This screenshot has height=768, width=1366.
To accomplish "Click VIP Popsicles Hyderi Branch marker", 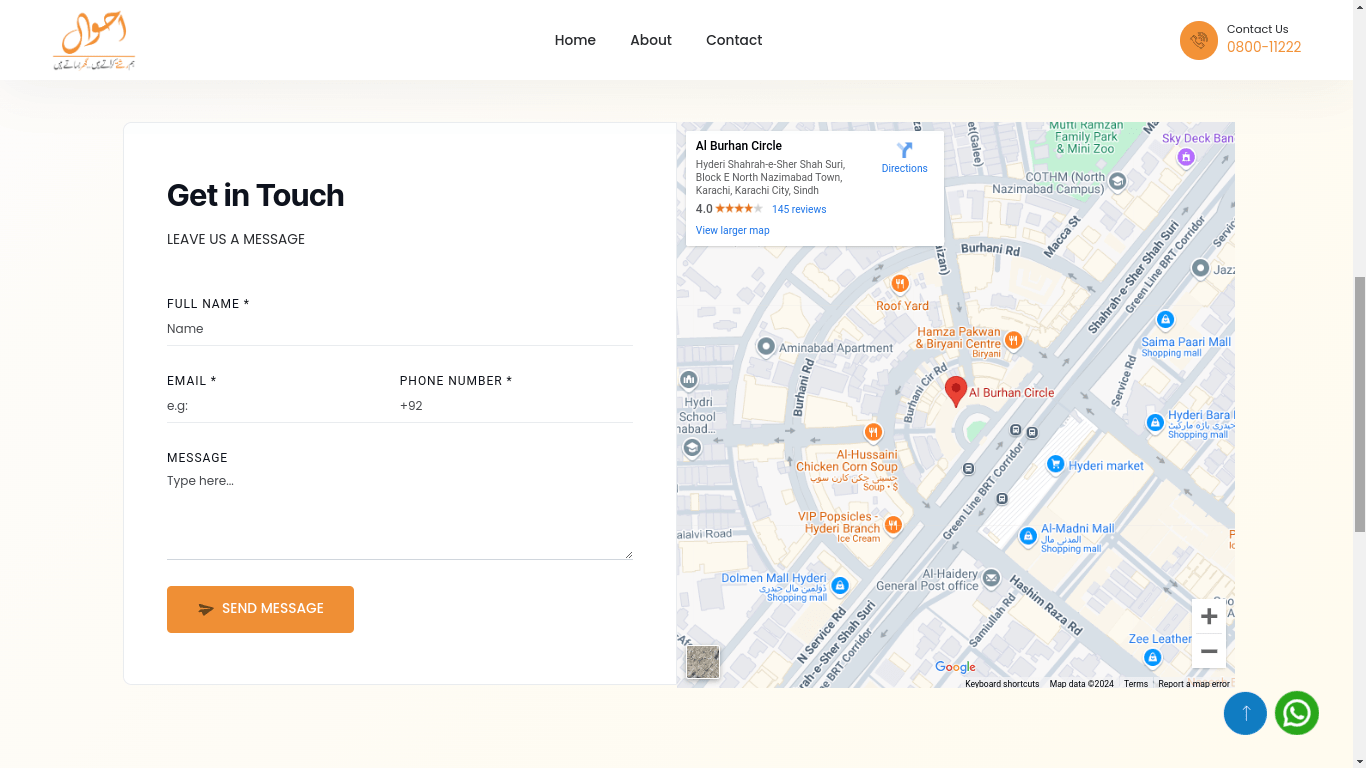I will [x=893, y=524].
